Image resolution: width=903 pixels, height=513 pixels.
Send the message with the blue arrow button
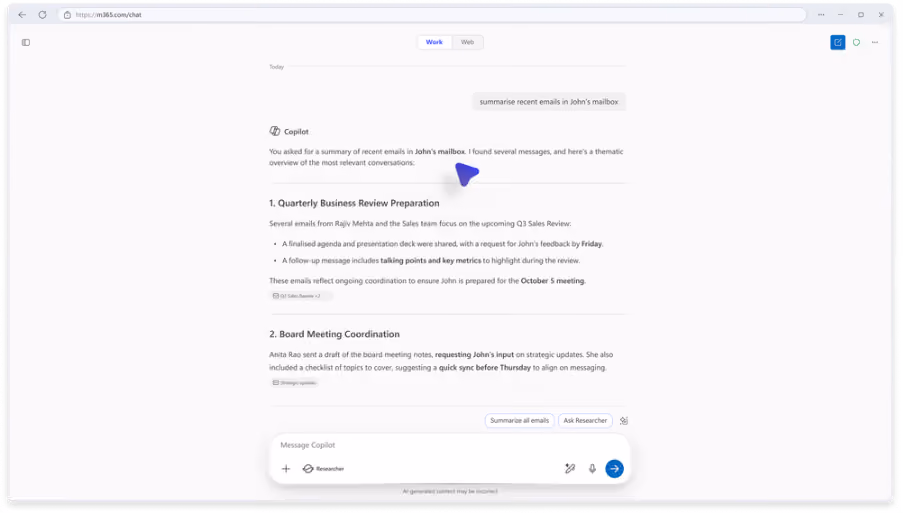pos(614,469)
